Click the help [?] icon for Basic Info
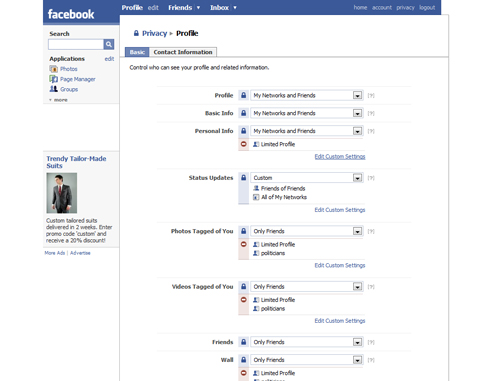Image resolution: width=500 pixels, height=381 pixels. pos(371,113)
